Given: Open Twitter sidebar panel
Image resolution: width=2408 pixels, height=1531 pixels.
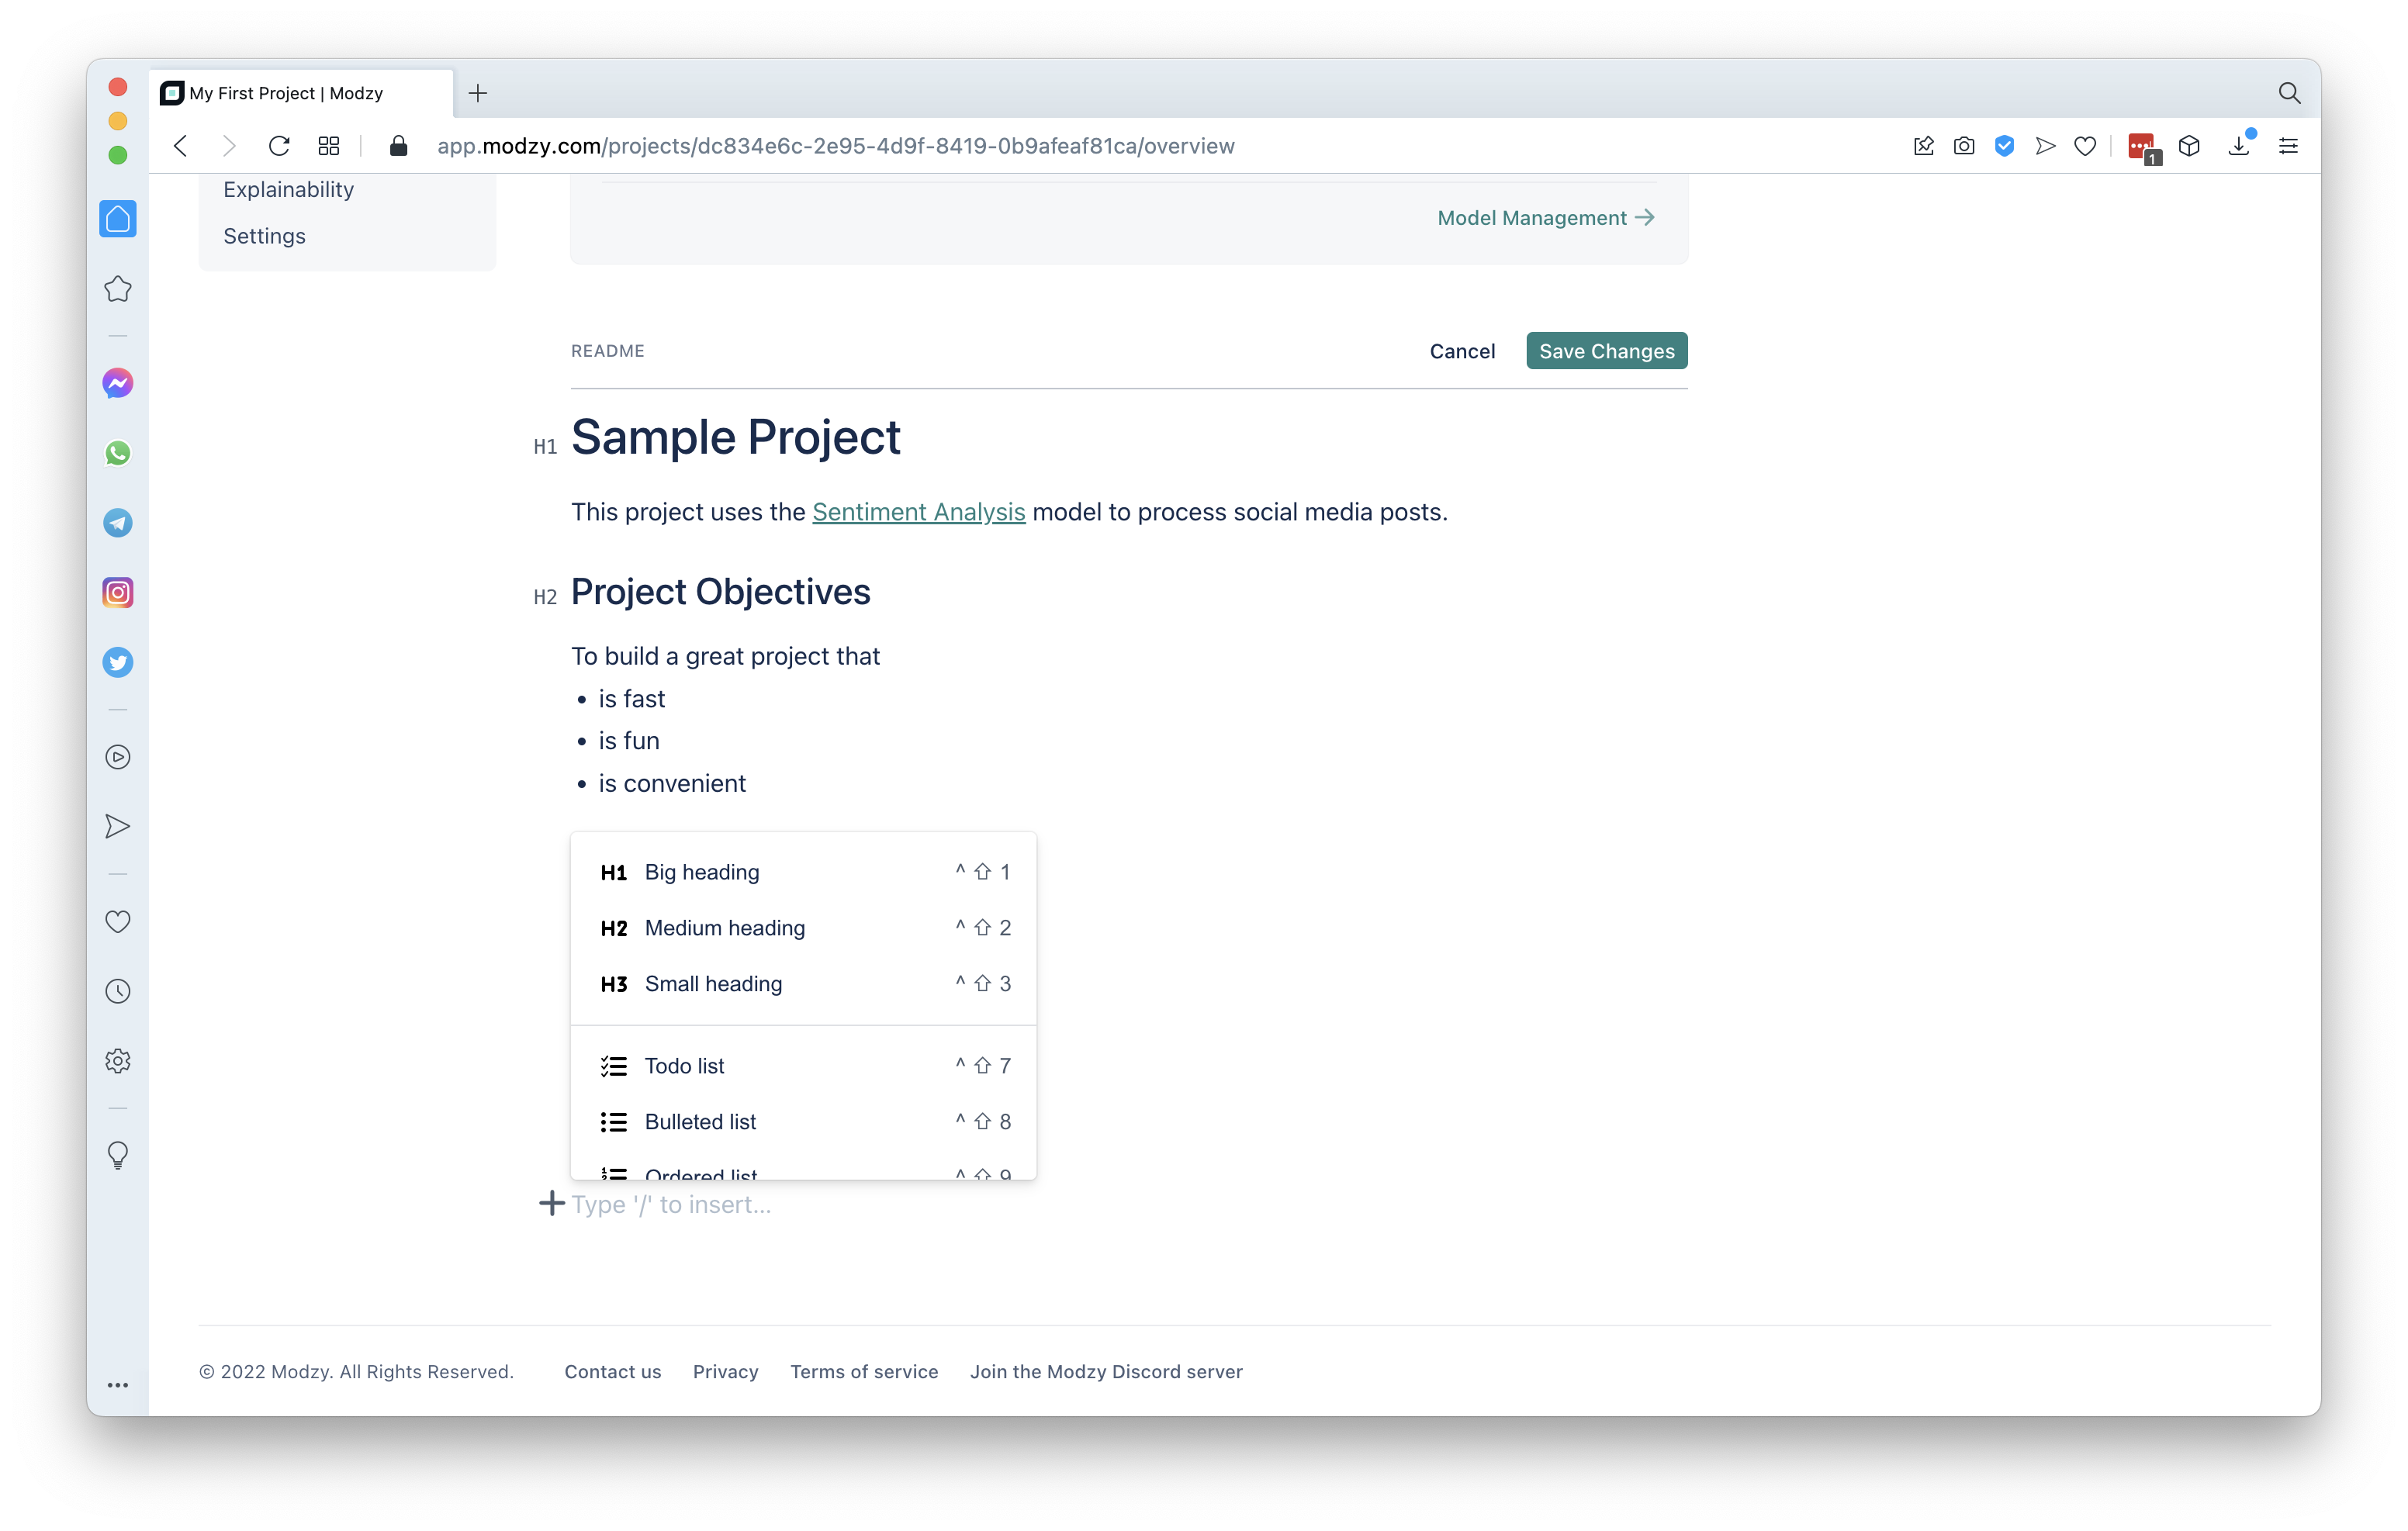Looking at the screenshot, I should click(x=118, y=663).
